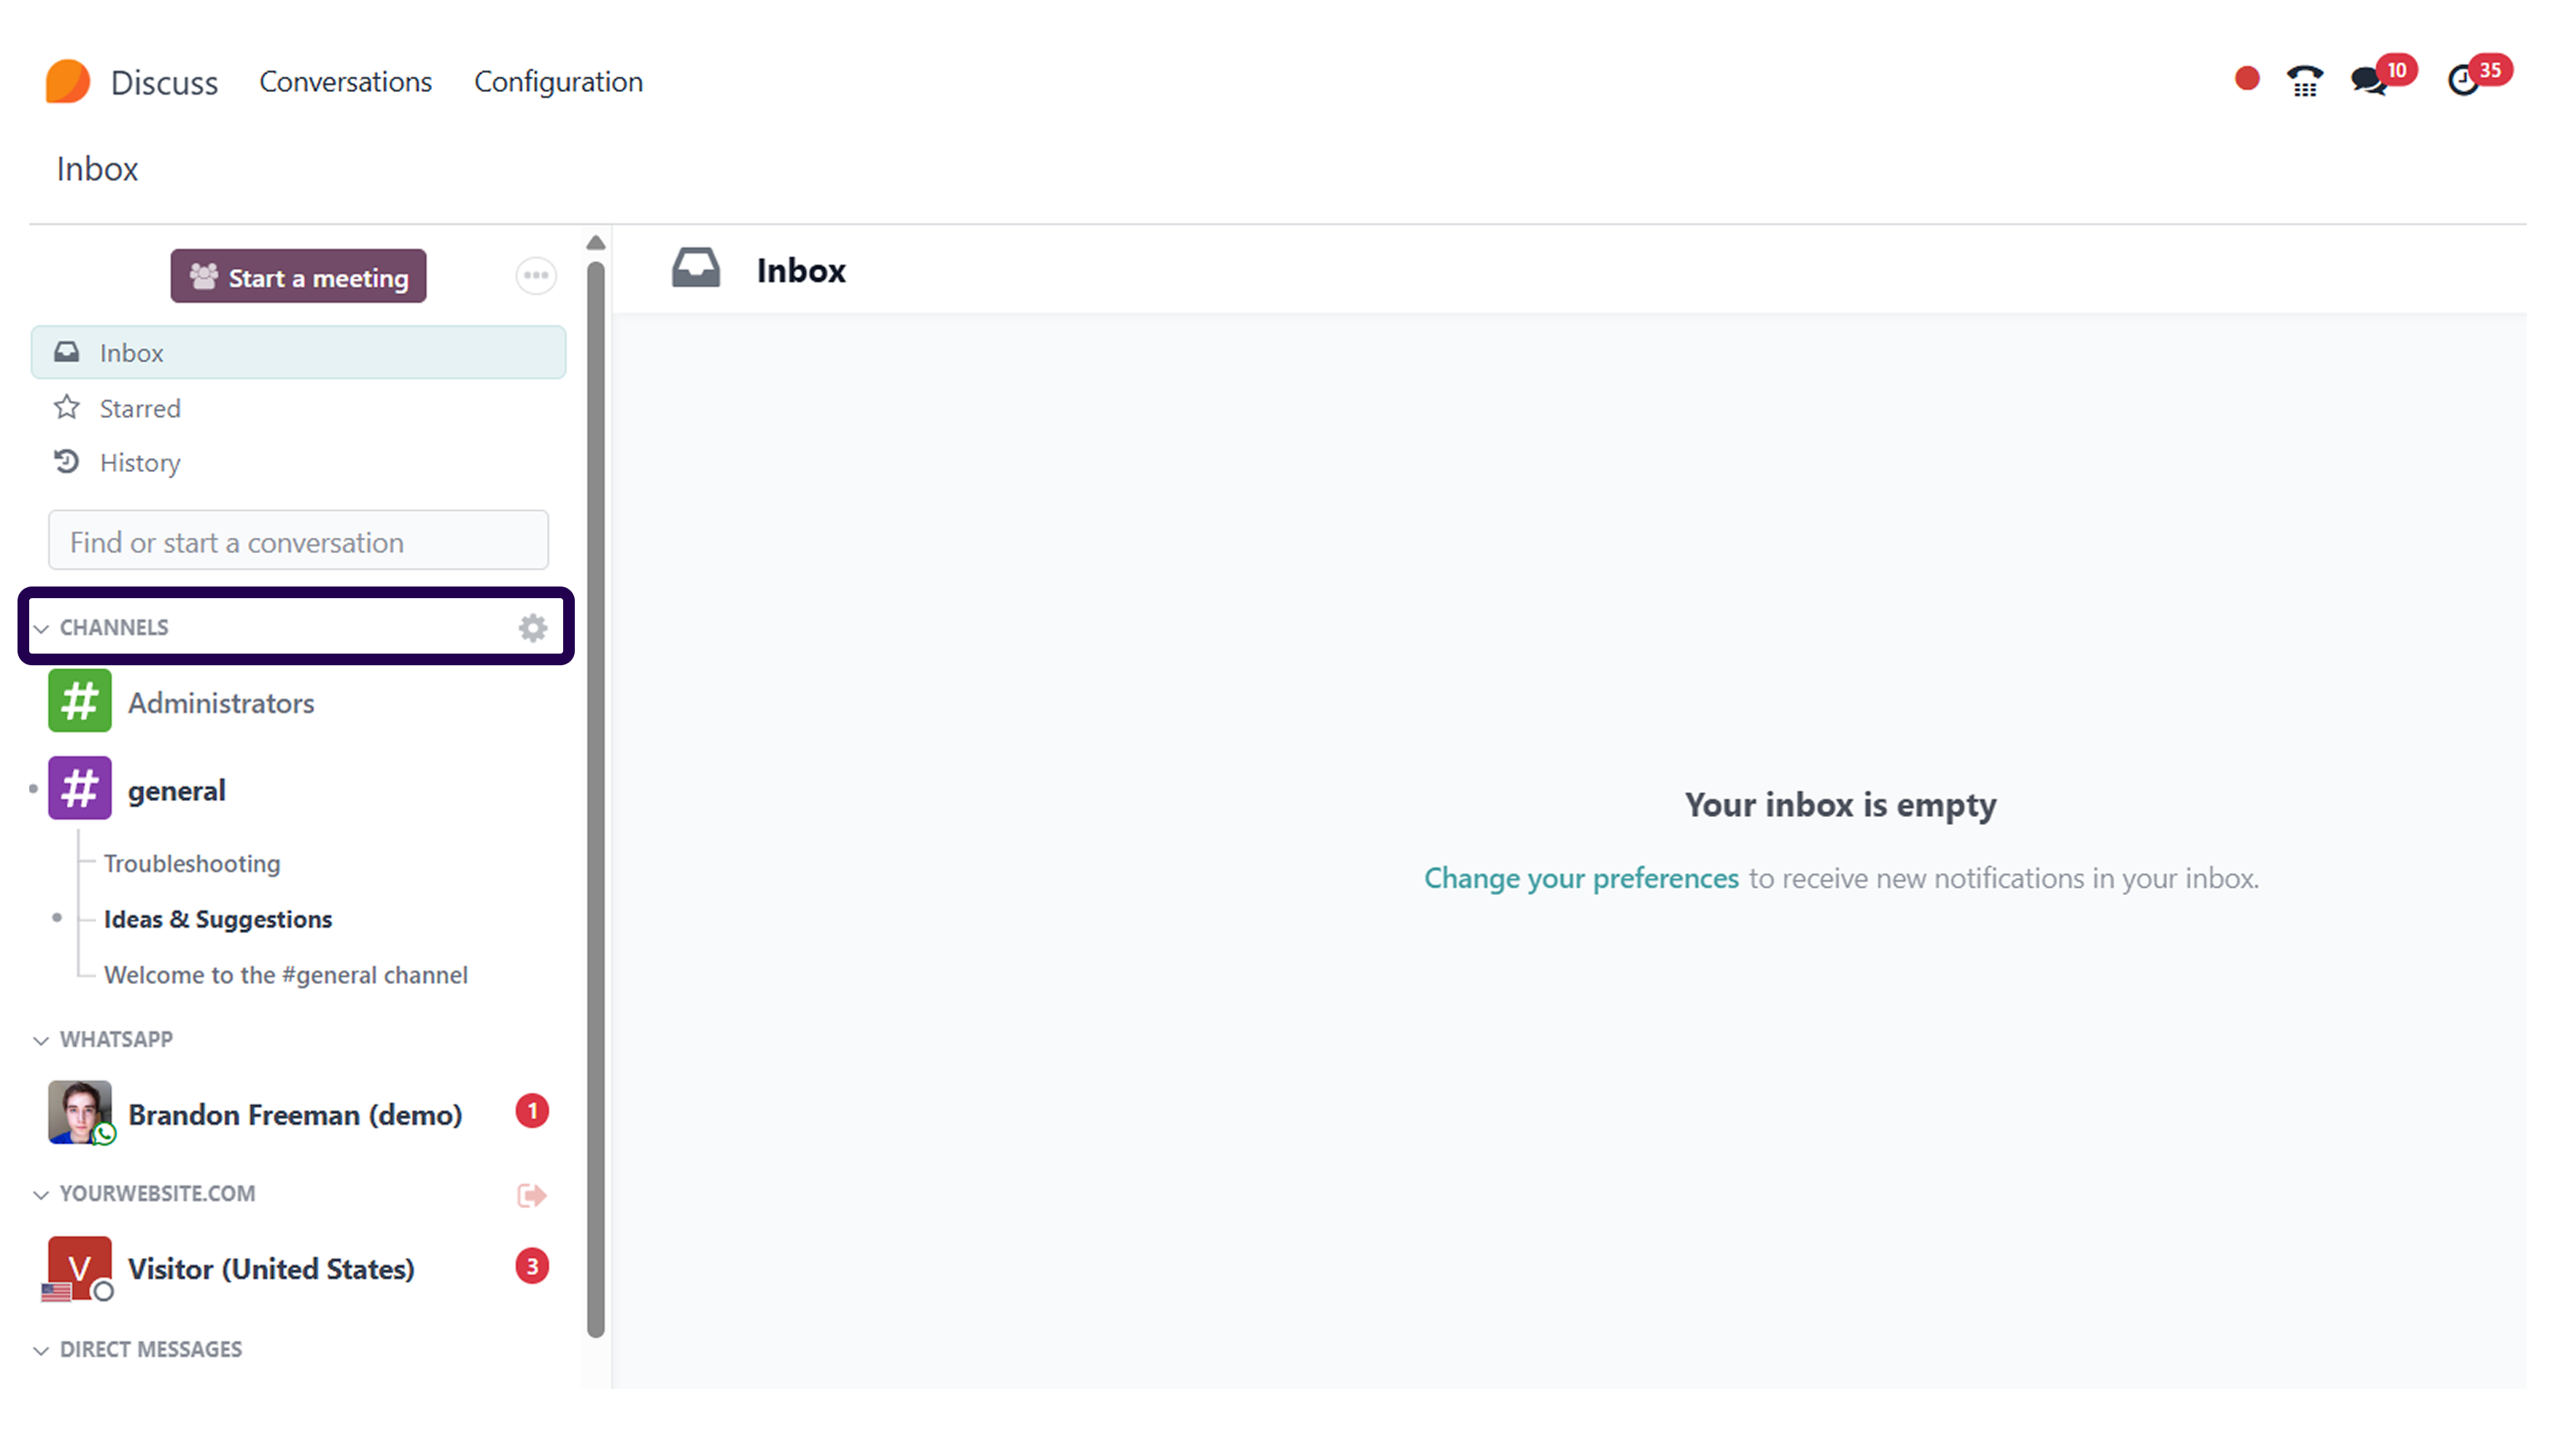
Task: Open the VoIP phone dialer icon
Action: [2304, 80]
